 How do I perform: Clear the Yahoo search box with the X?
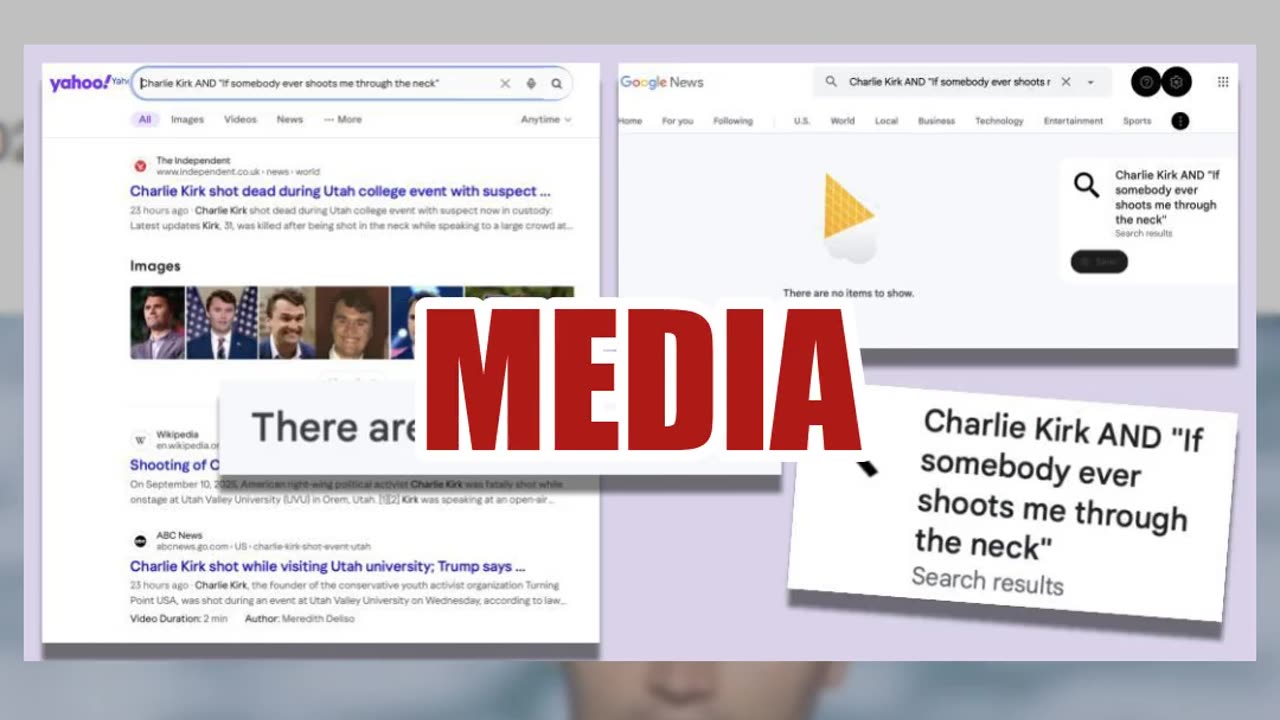[505, 84]
